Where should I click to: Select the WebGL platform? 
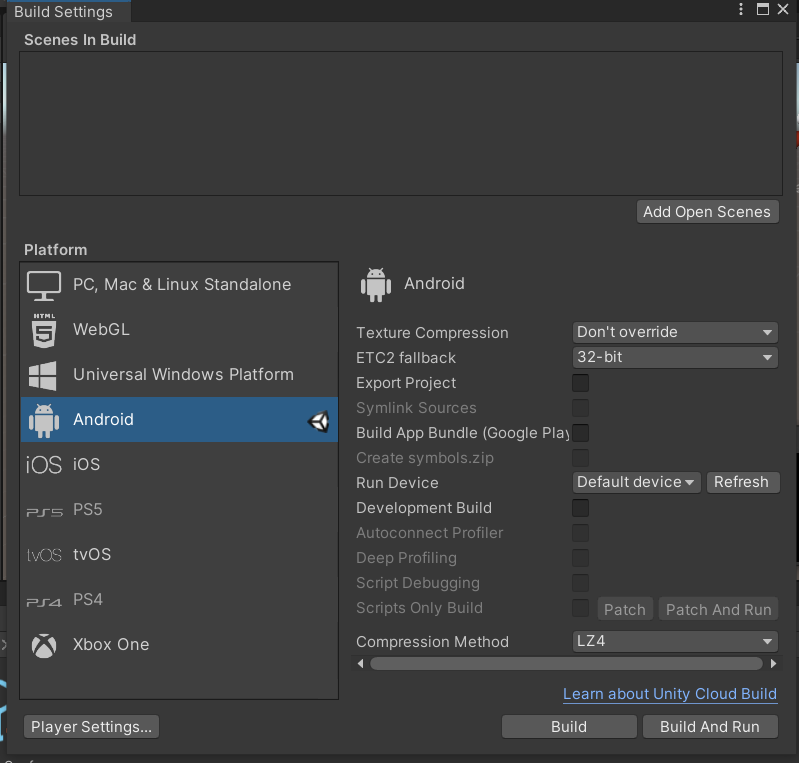click(x=179, y=330)
